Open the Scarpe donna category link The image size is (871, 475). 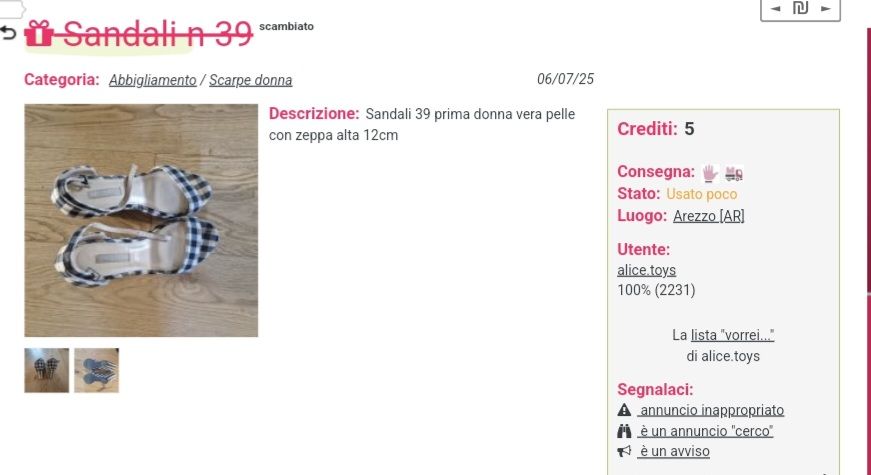[x=251, y=80]
